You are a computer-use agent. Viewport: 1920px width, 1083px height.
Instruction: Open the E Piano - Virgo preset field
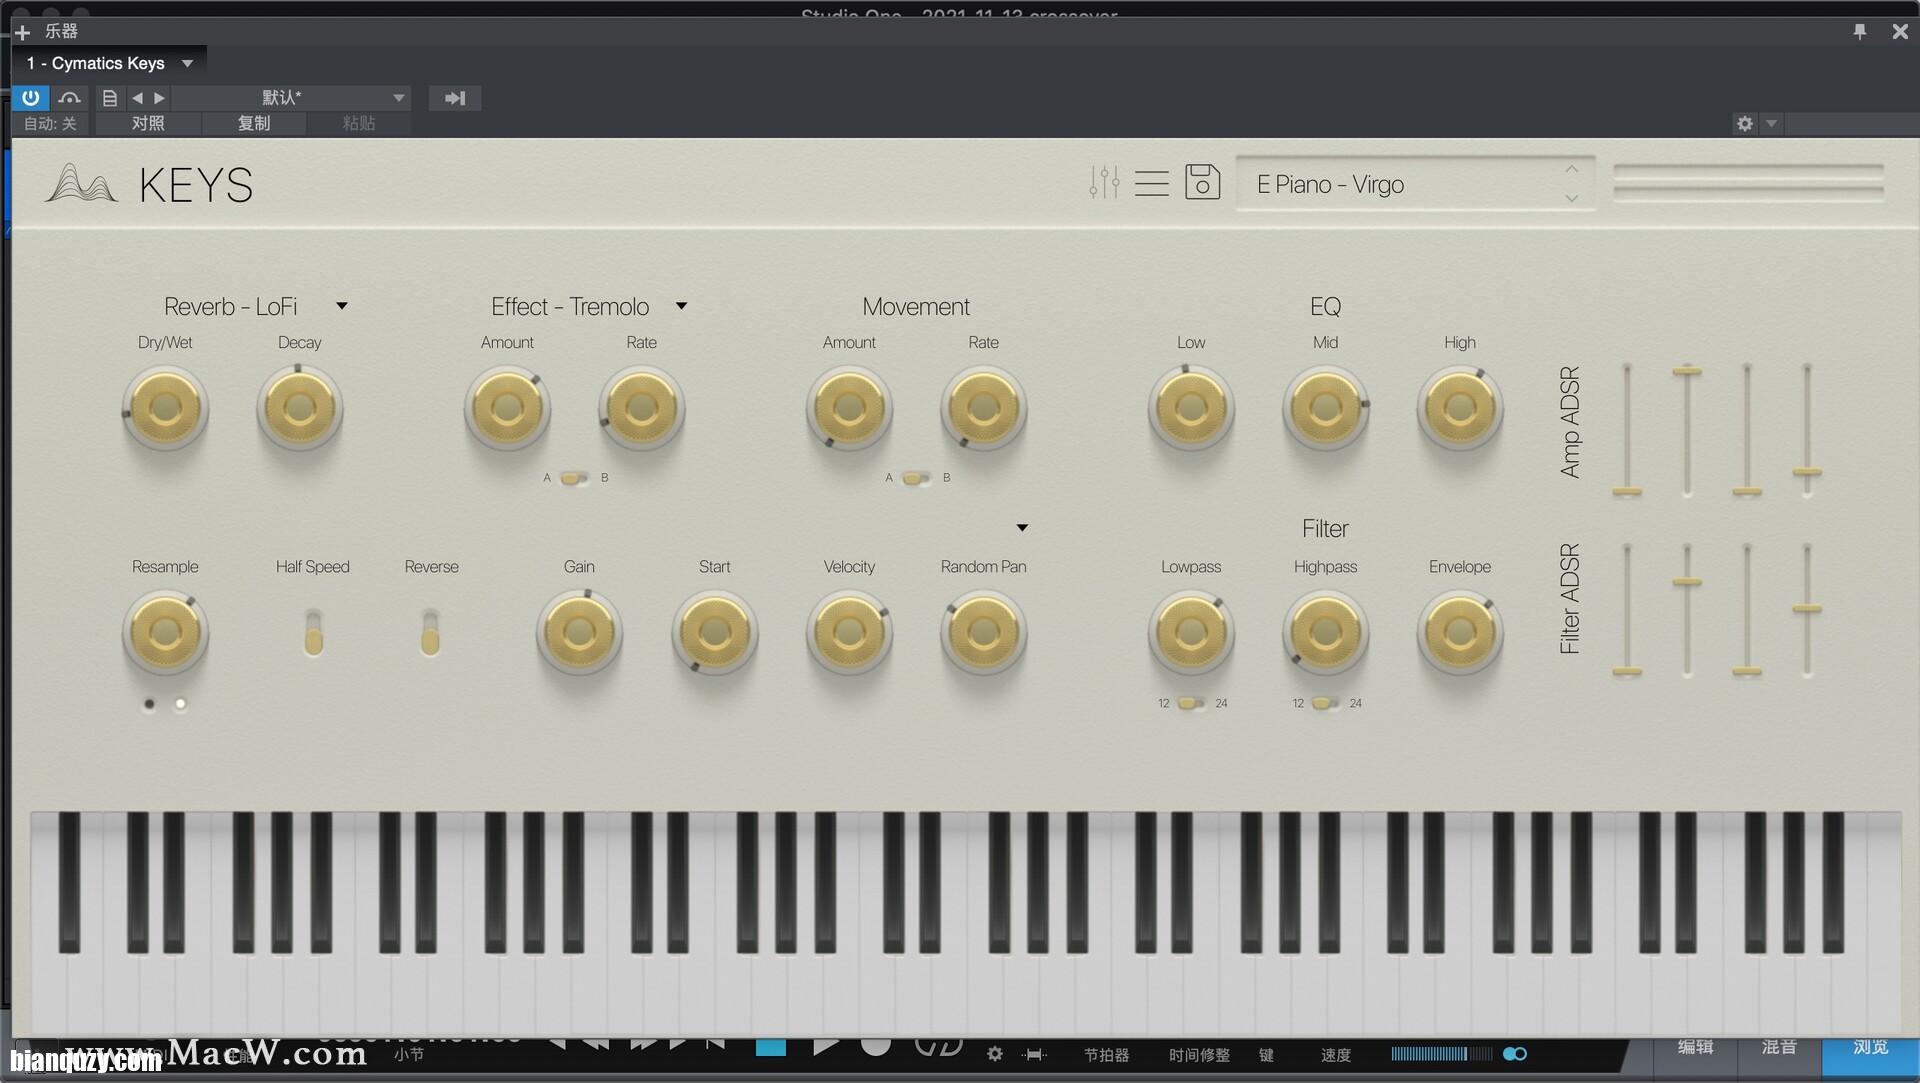[1415, 184]
